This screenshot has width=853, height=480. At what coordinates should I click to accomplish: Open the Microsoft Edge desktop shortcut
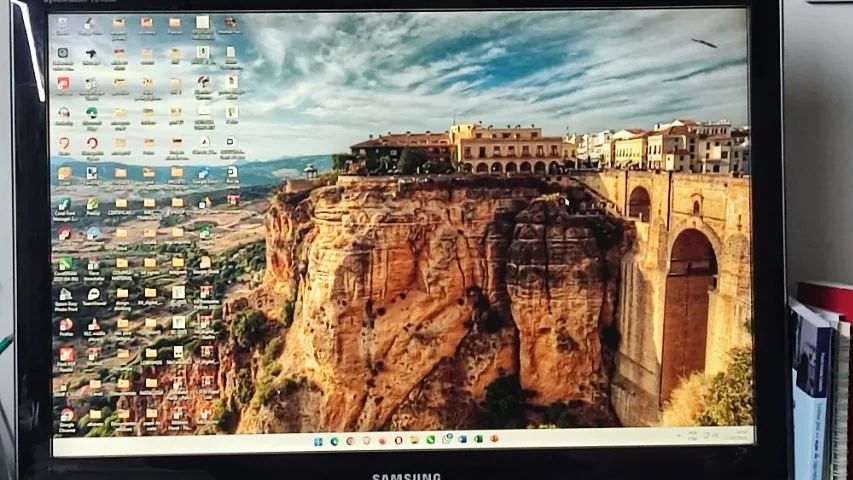[x=92, y=118]
